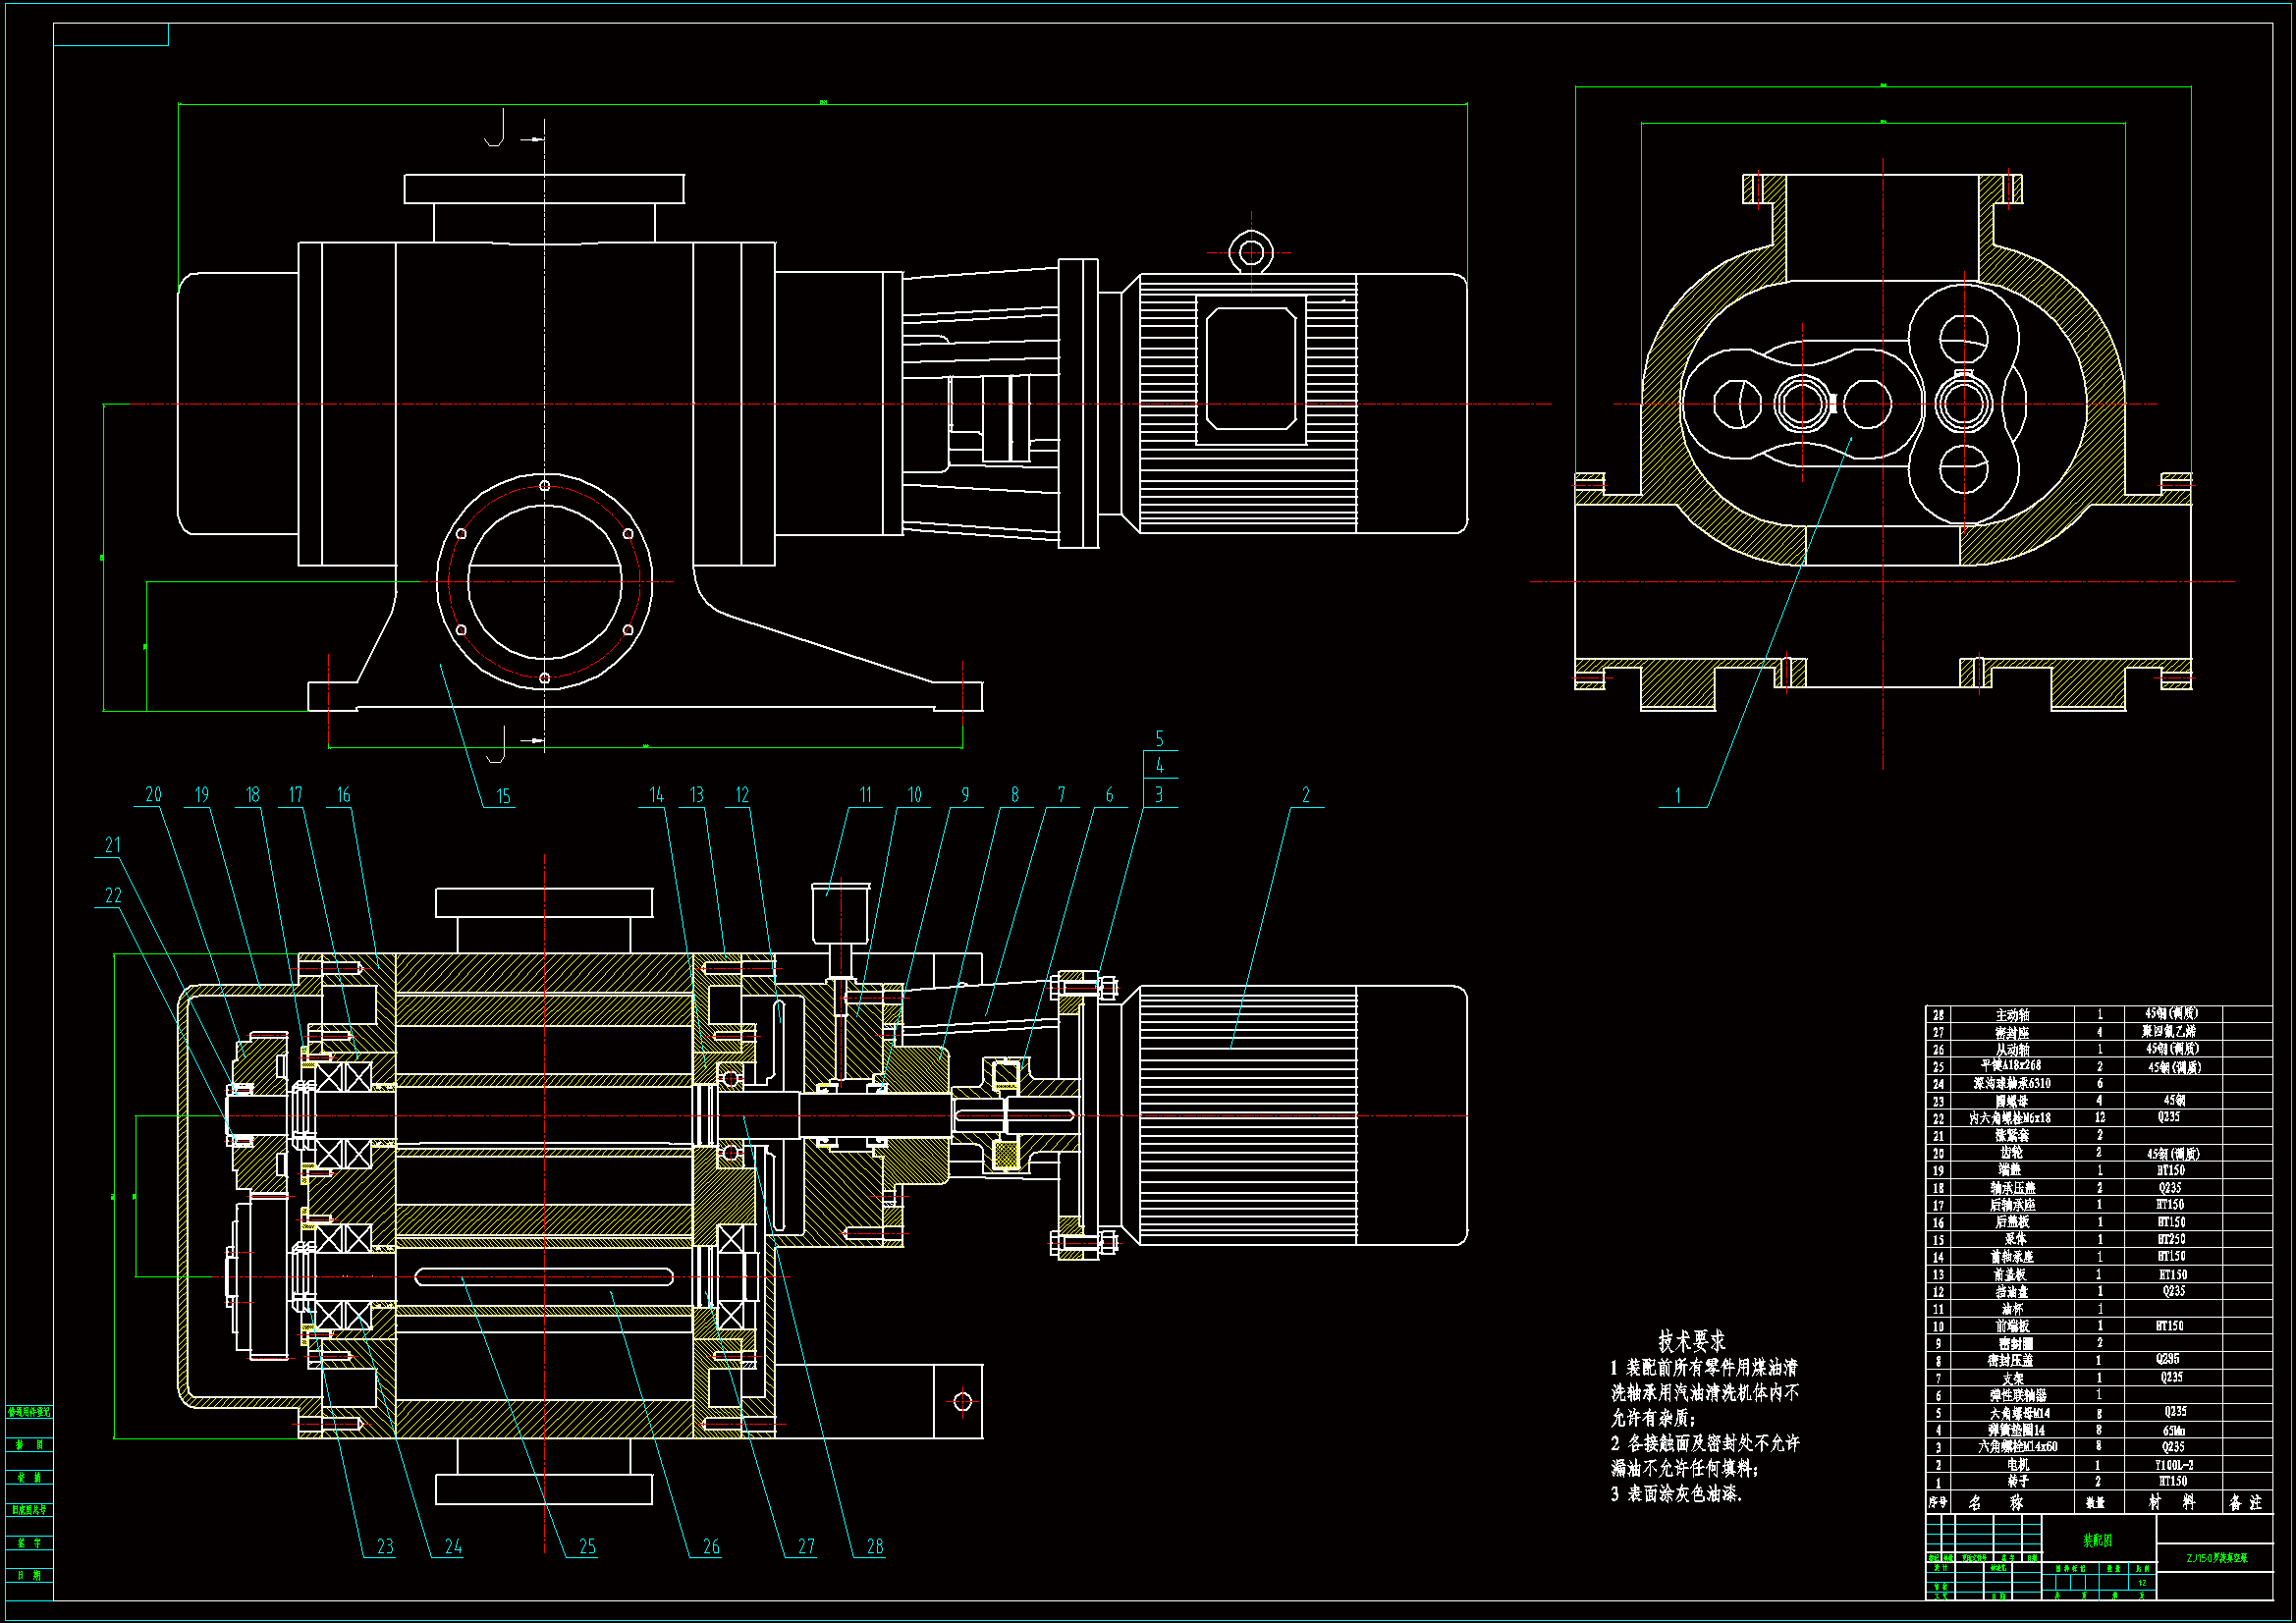Select part callout number 28
This screenshot has width=2296, height=1623.
point(875,1547)
